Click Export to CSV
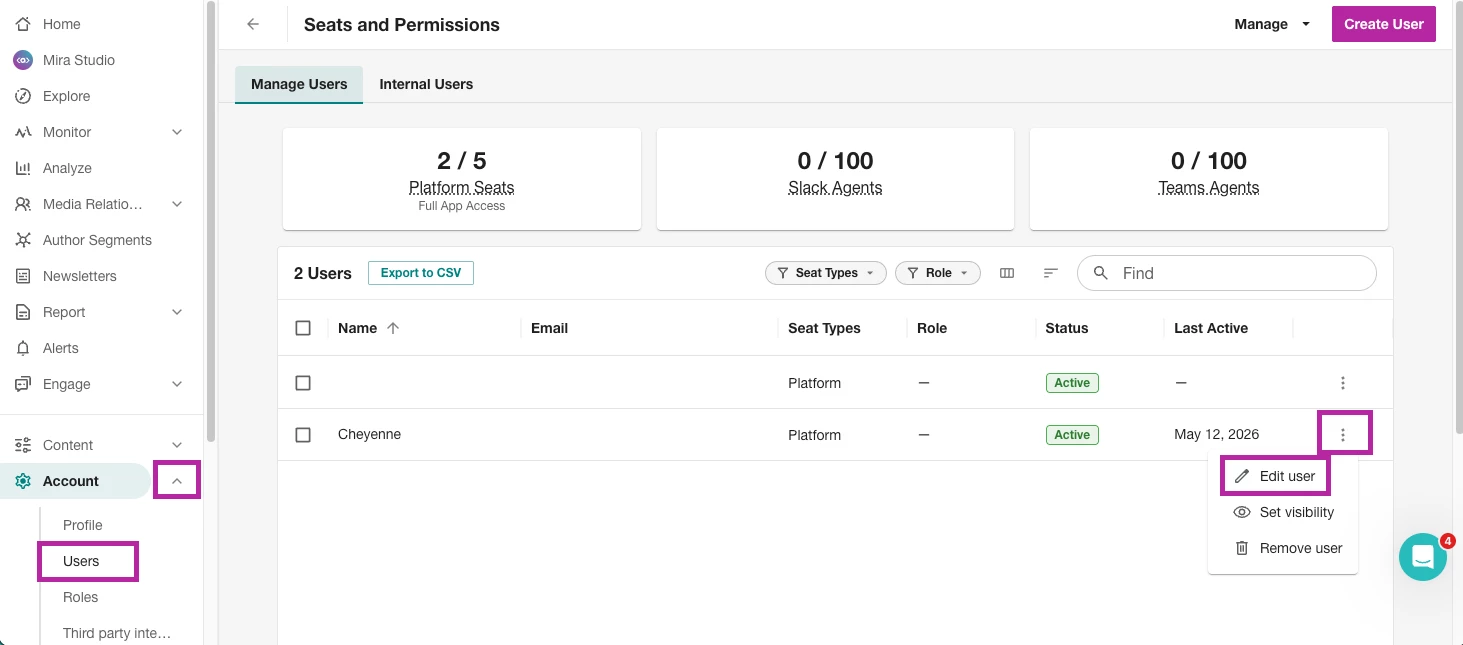 [x=421, y=273]
